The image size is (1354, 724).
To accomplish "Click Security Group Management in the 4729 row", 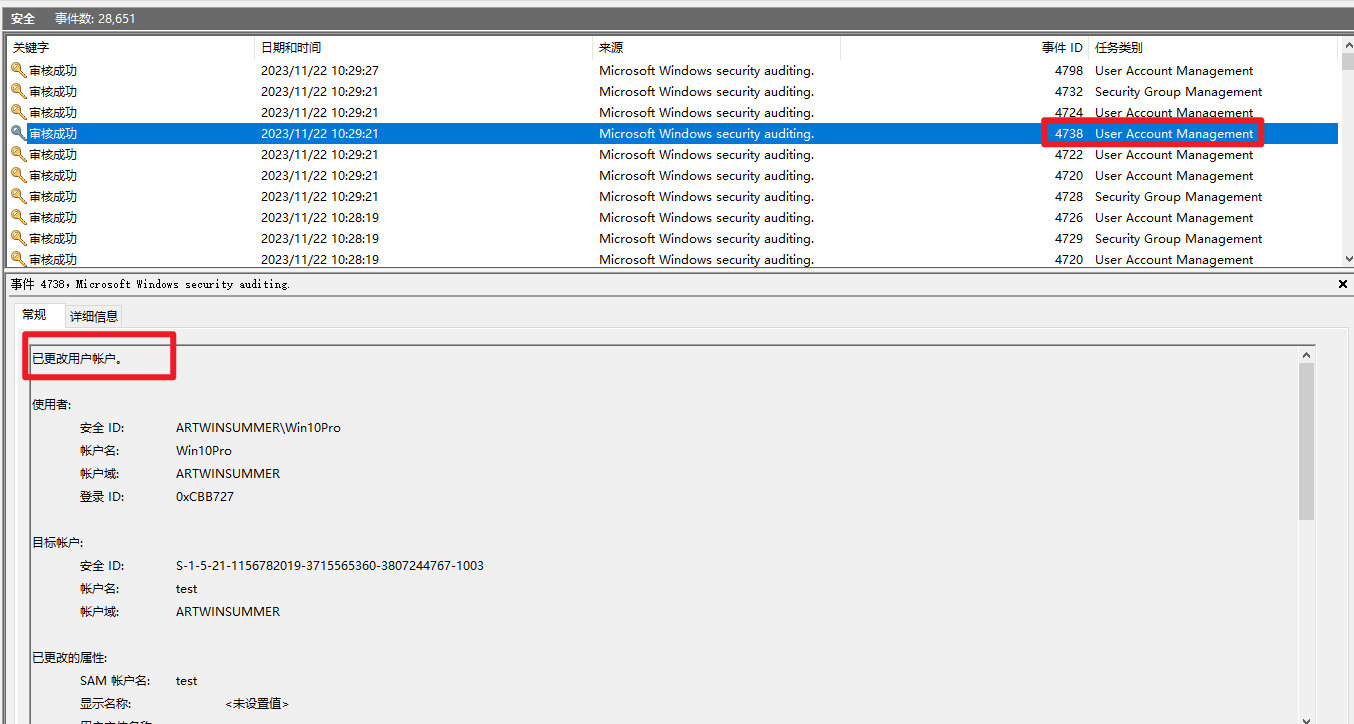I will [1178, 239].
